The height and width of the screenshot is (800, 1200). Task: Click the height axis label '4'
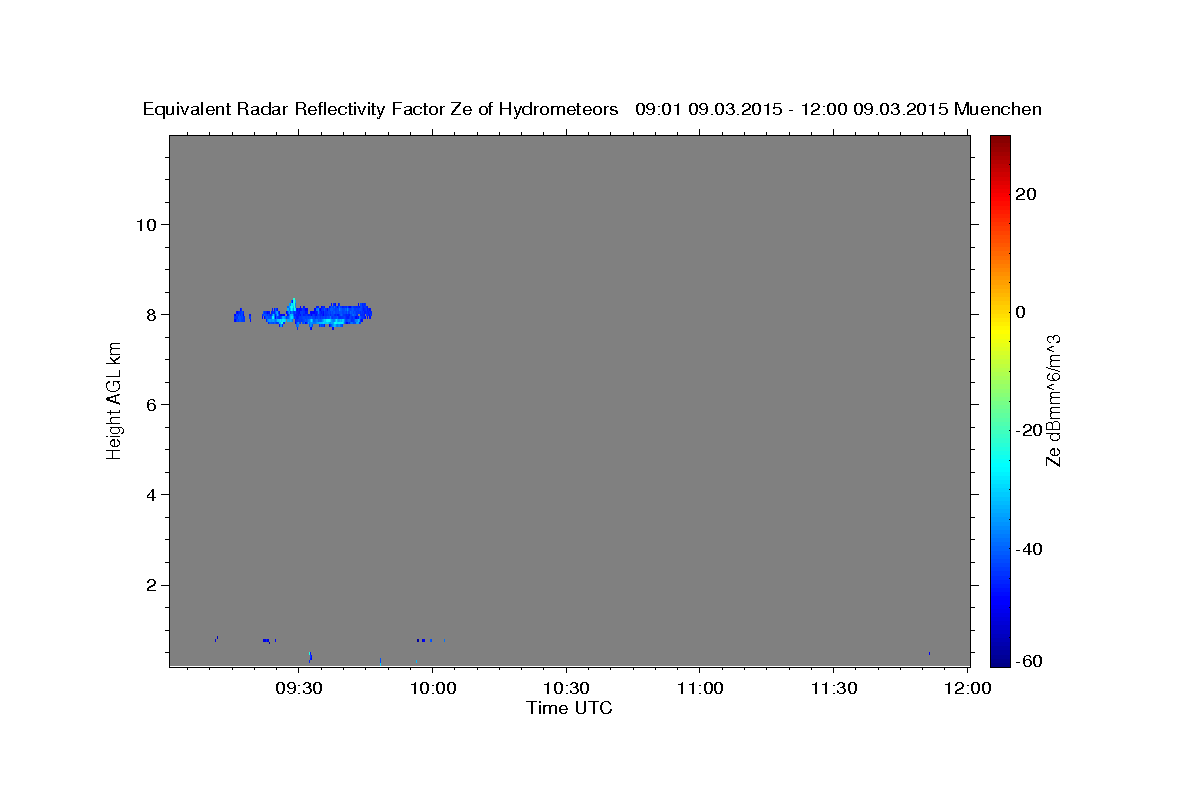click(x=149, y=495)
